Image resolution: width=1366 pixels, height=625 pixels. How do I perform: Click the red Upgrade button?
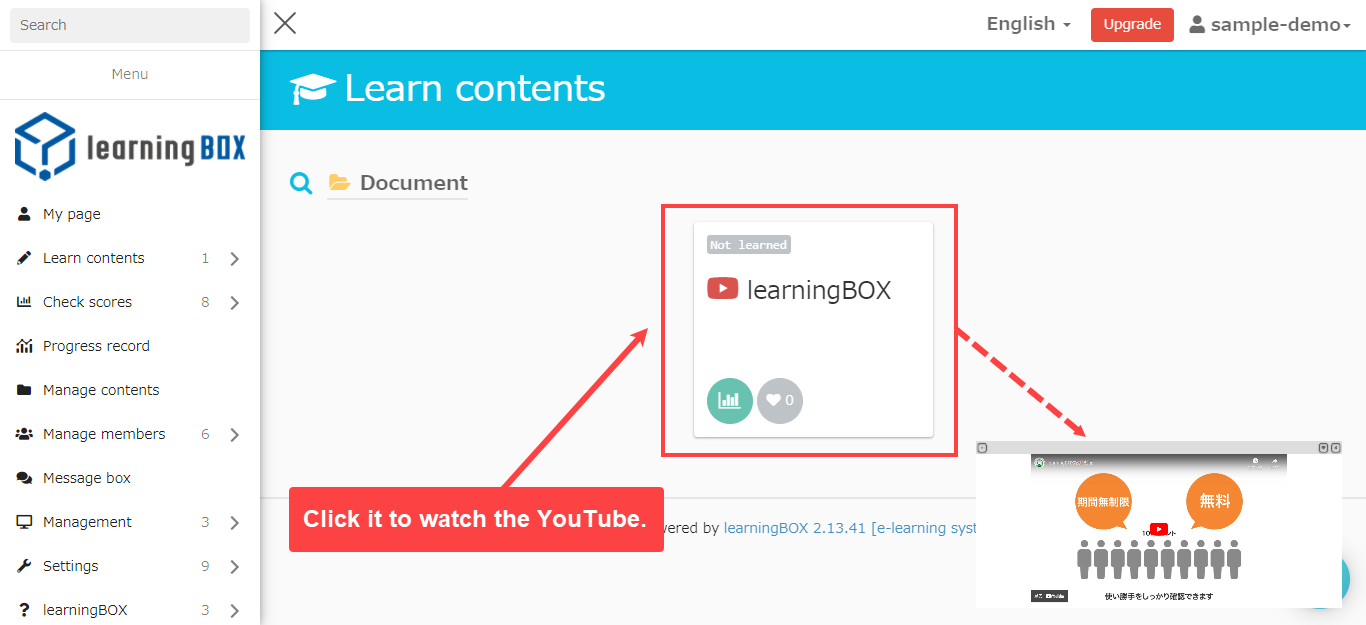[x=1132, y=25]
